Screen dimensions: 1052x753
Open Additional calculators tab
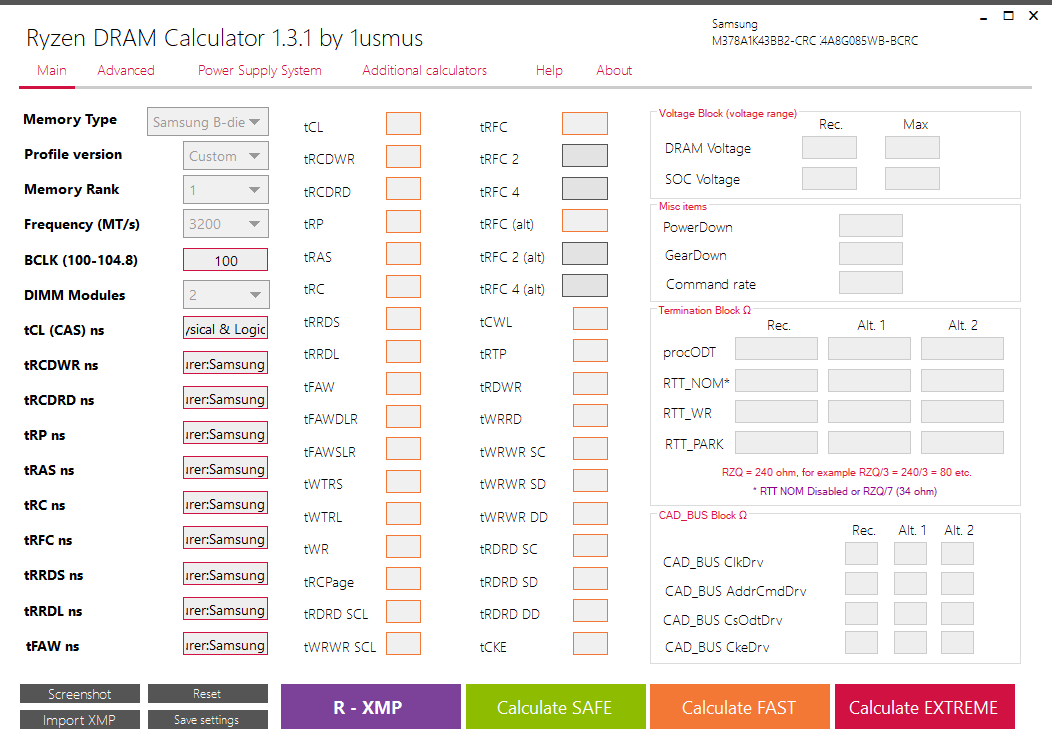[425, 70]
